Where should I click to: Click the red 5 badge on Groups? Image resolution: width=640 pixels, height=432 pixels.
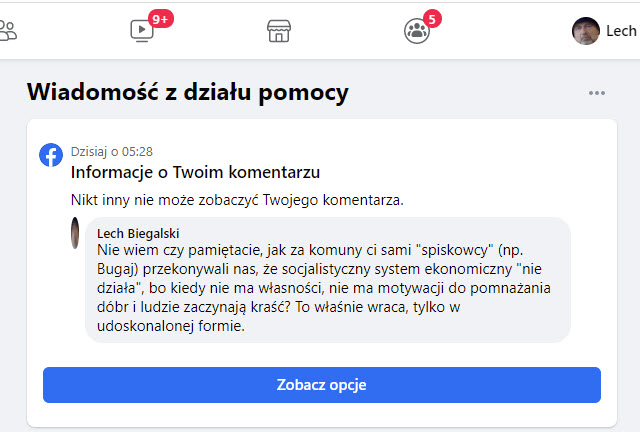[x=432, y=18]
